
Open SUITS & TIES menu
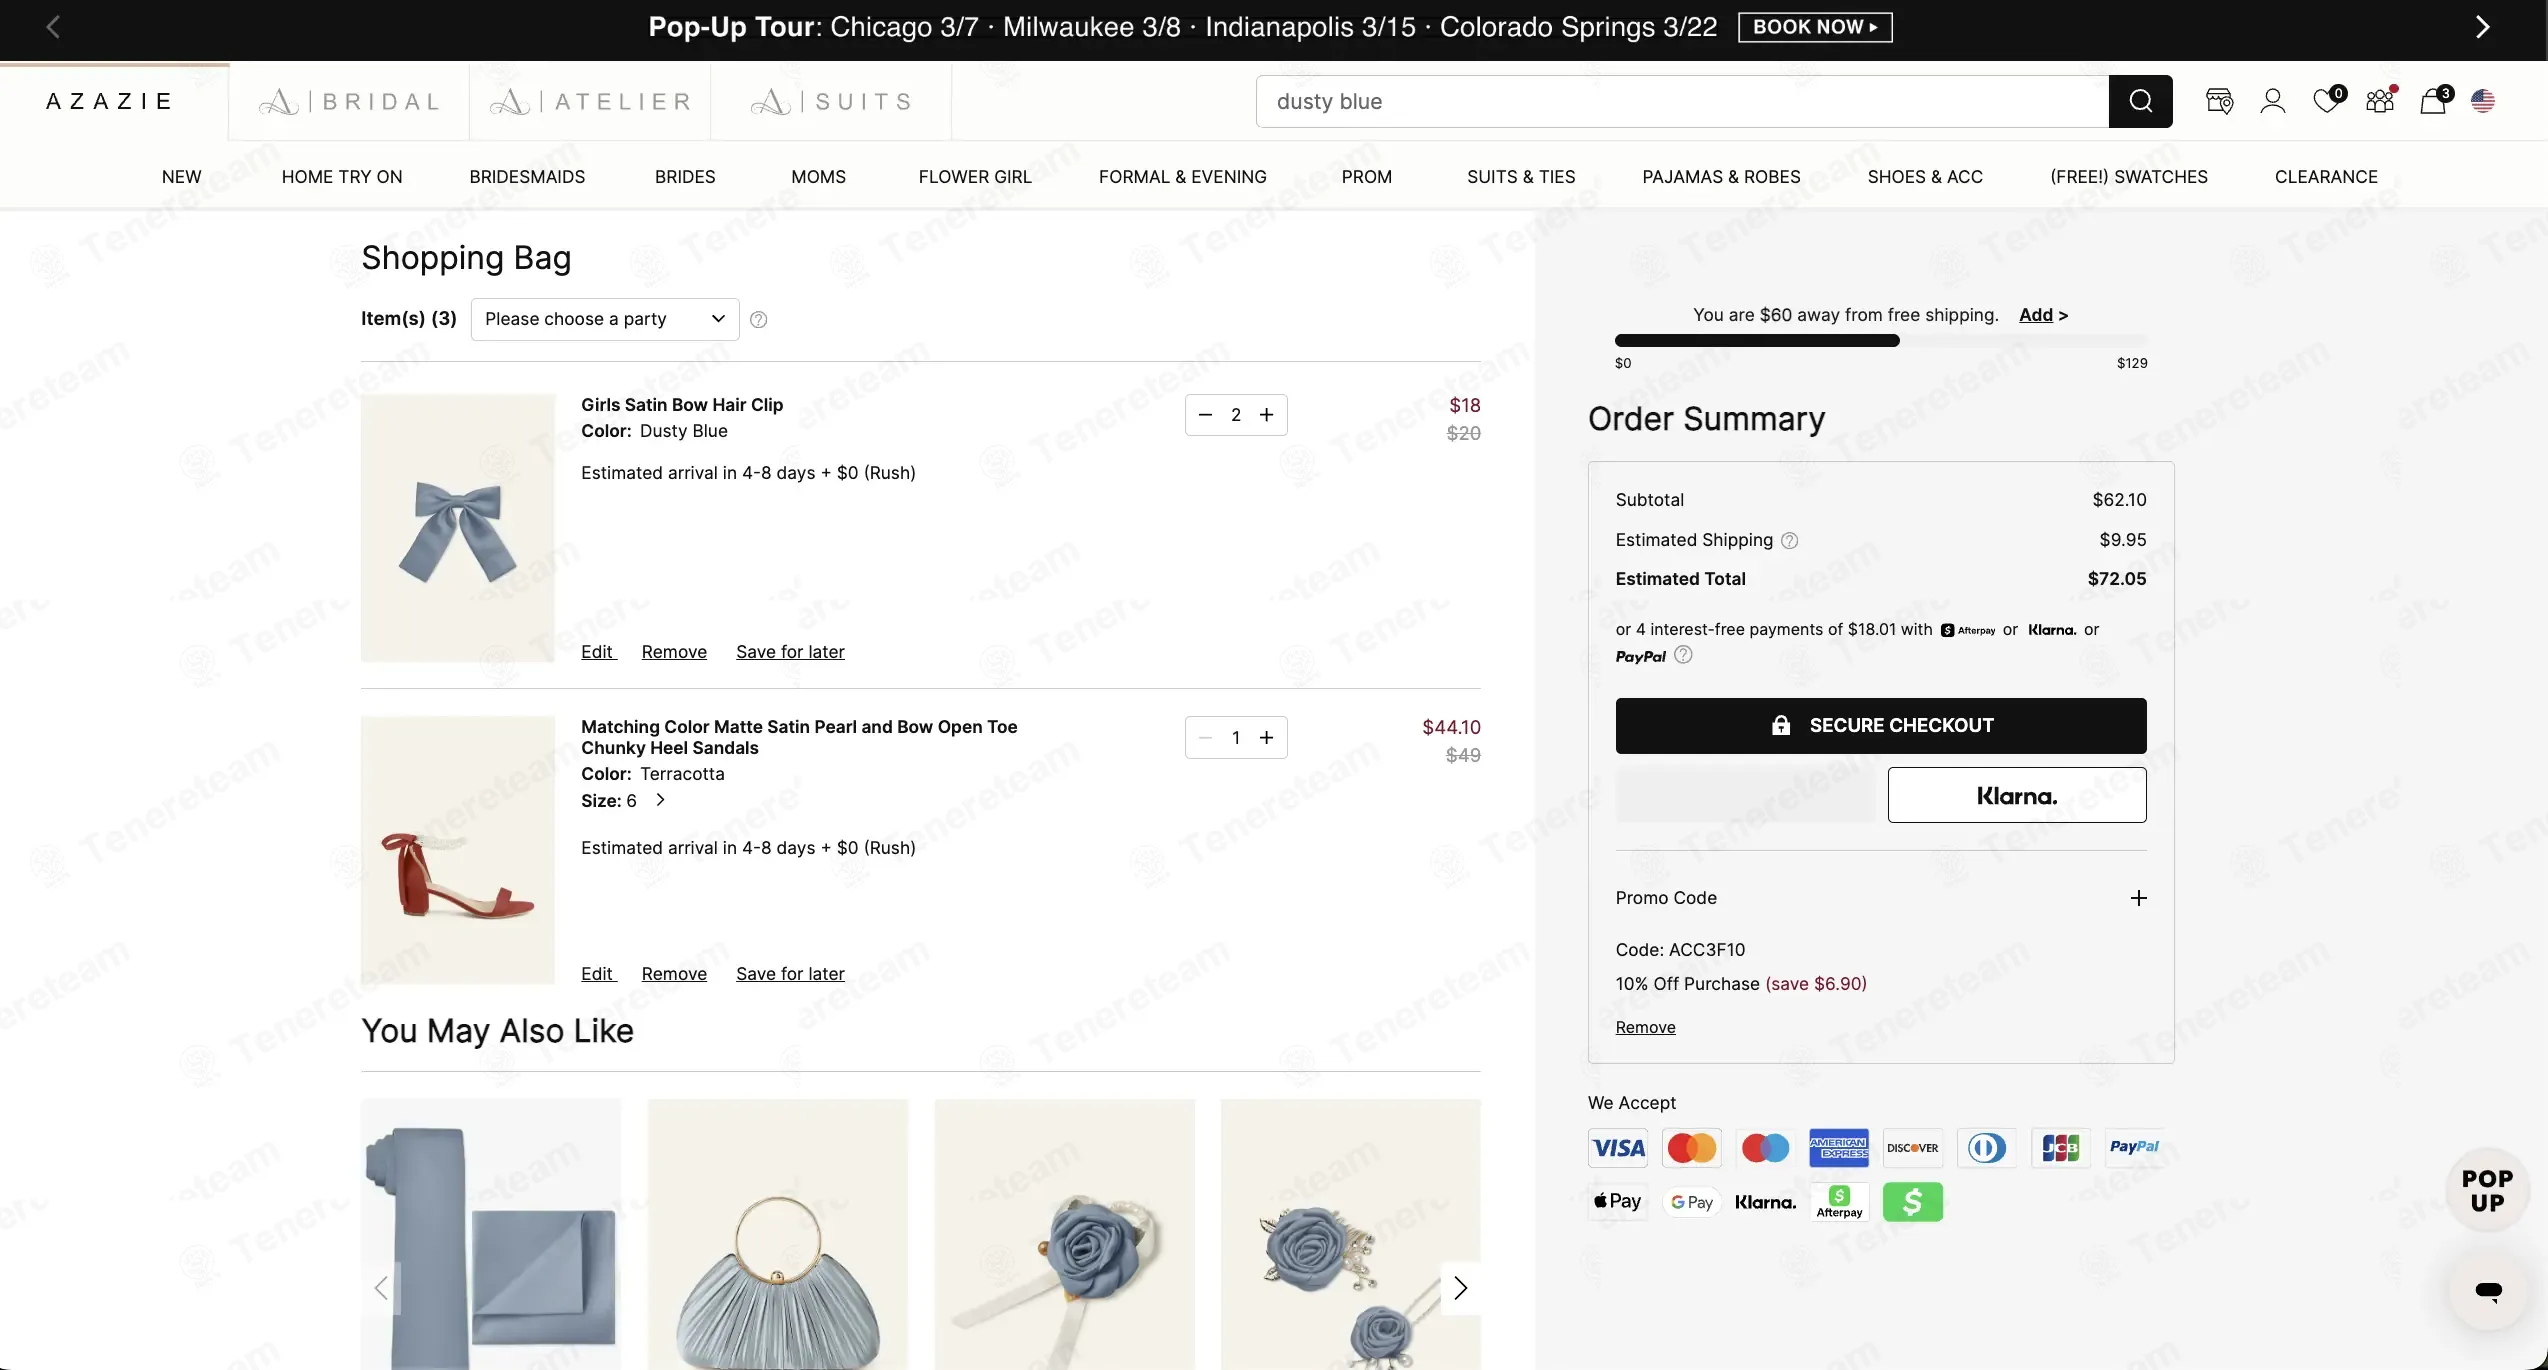pos(1521,177)
